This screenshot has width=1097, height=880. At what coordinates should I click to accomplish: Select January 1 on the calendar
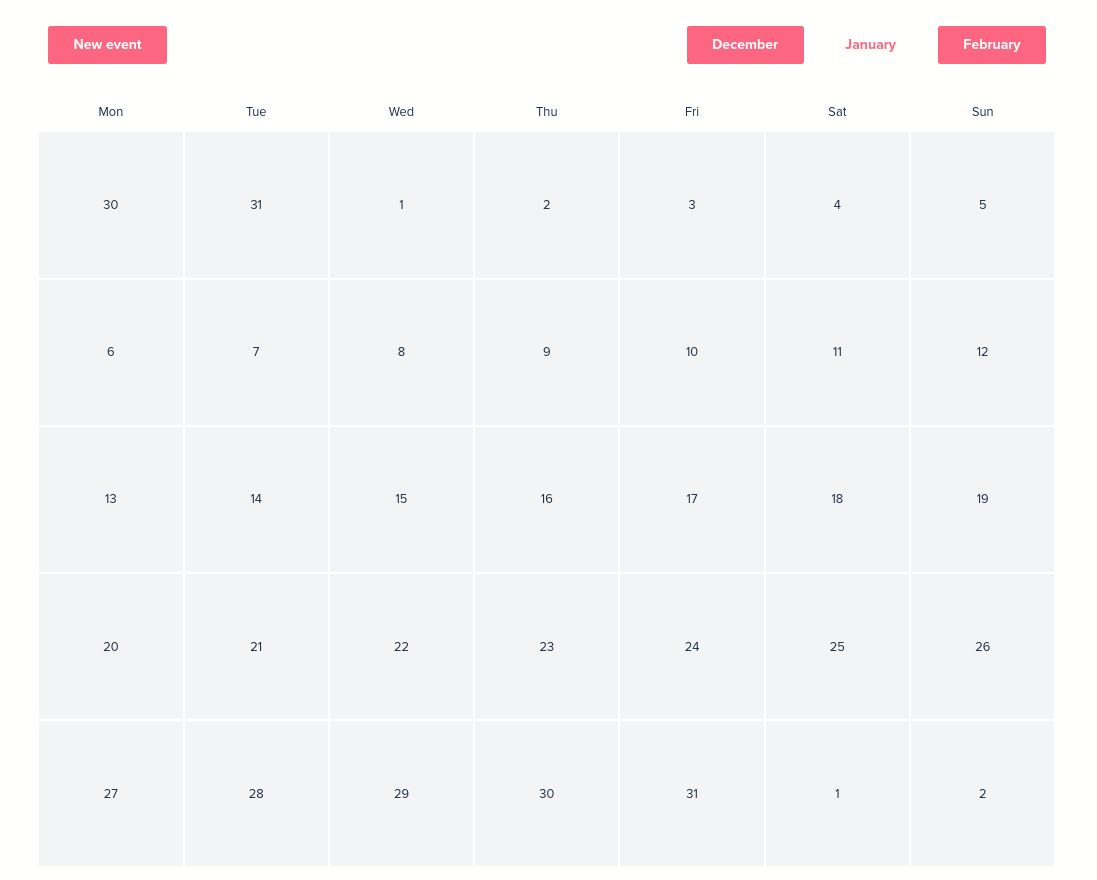(x=401, y=205)
